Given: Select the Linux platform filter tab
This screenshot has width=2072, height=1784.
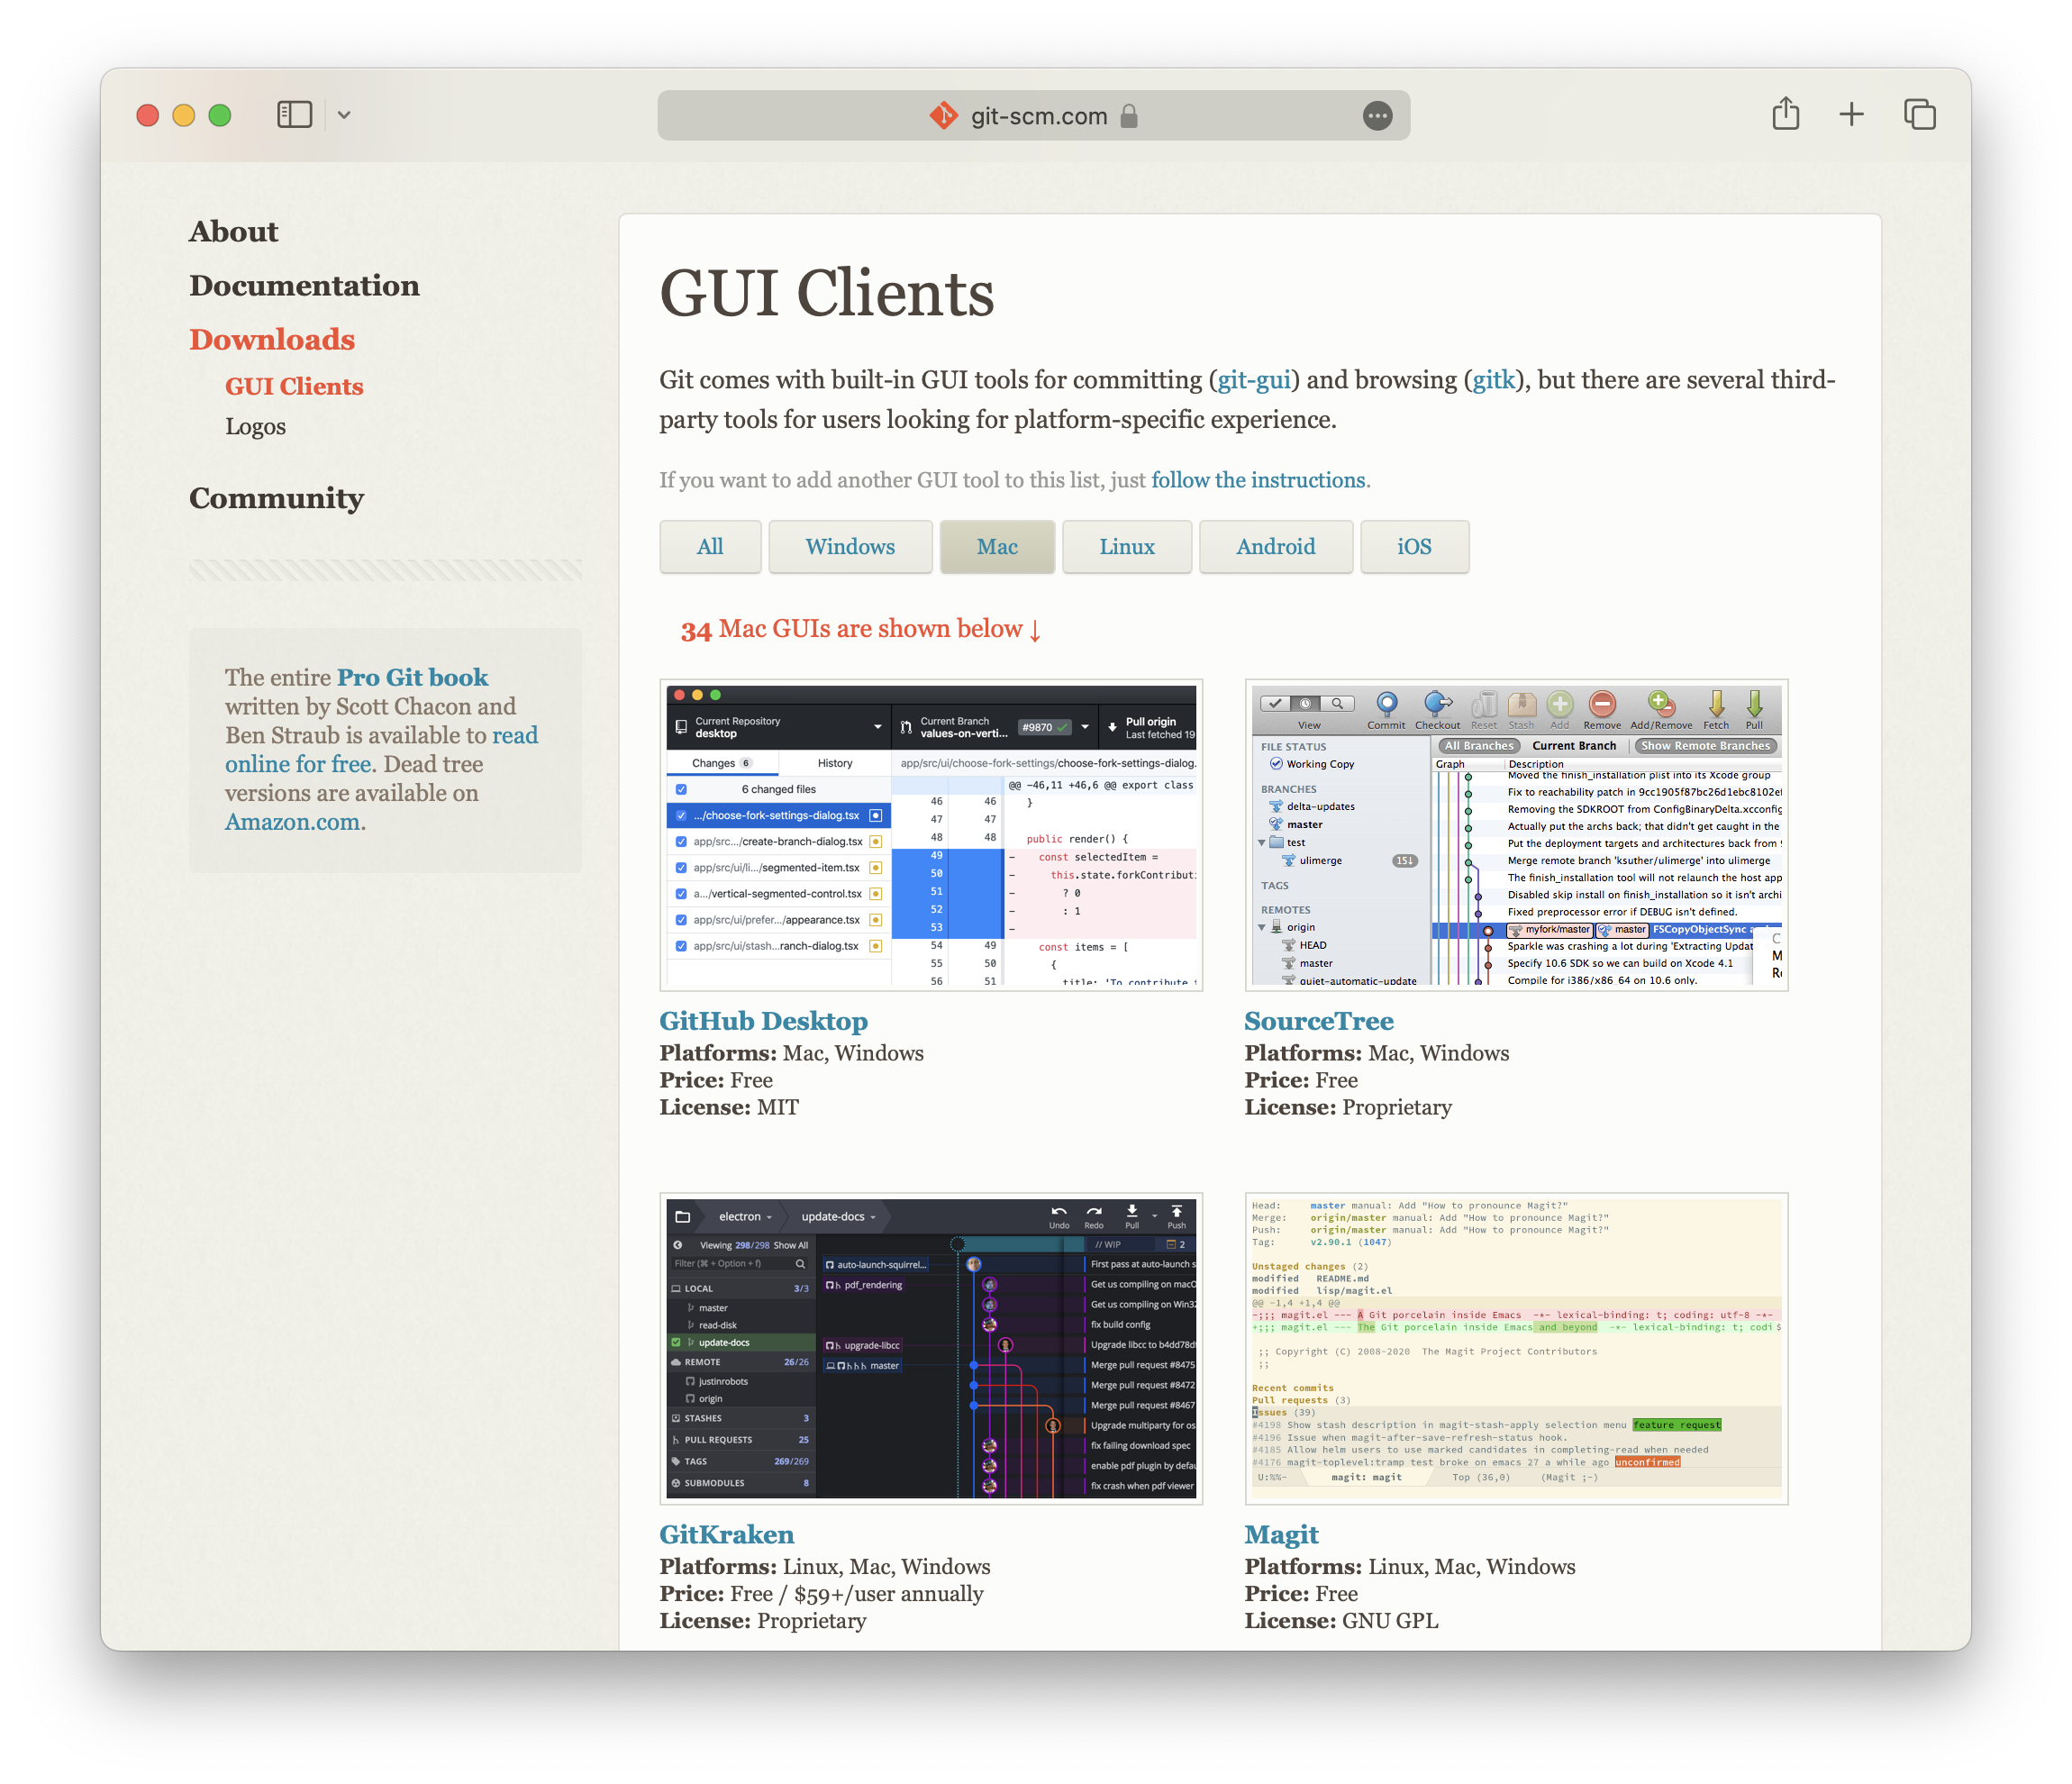Looking at the screenshot, I should coord(1126,546).
